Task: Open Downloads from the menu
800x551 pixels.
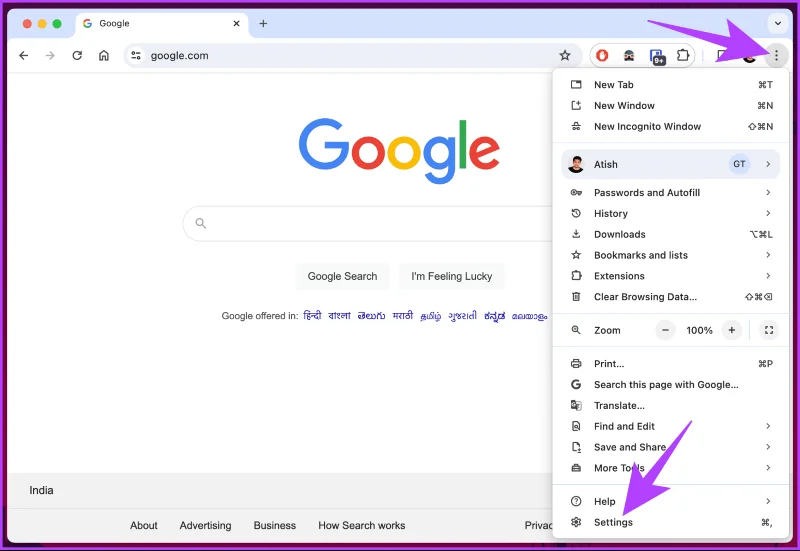Action: click(671, 234)
